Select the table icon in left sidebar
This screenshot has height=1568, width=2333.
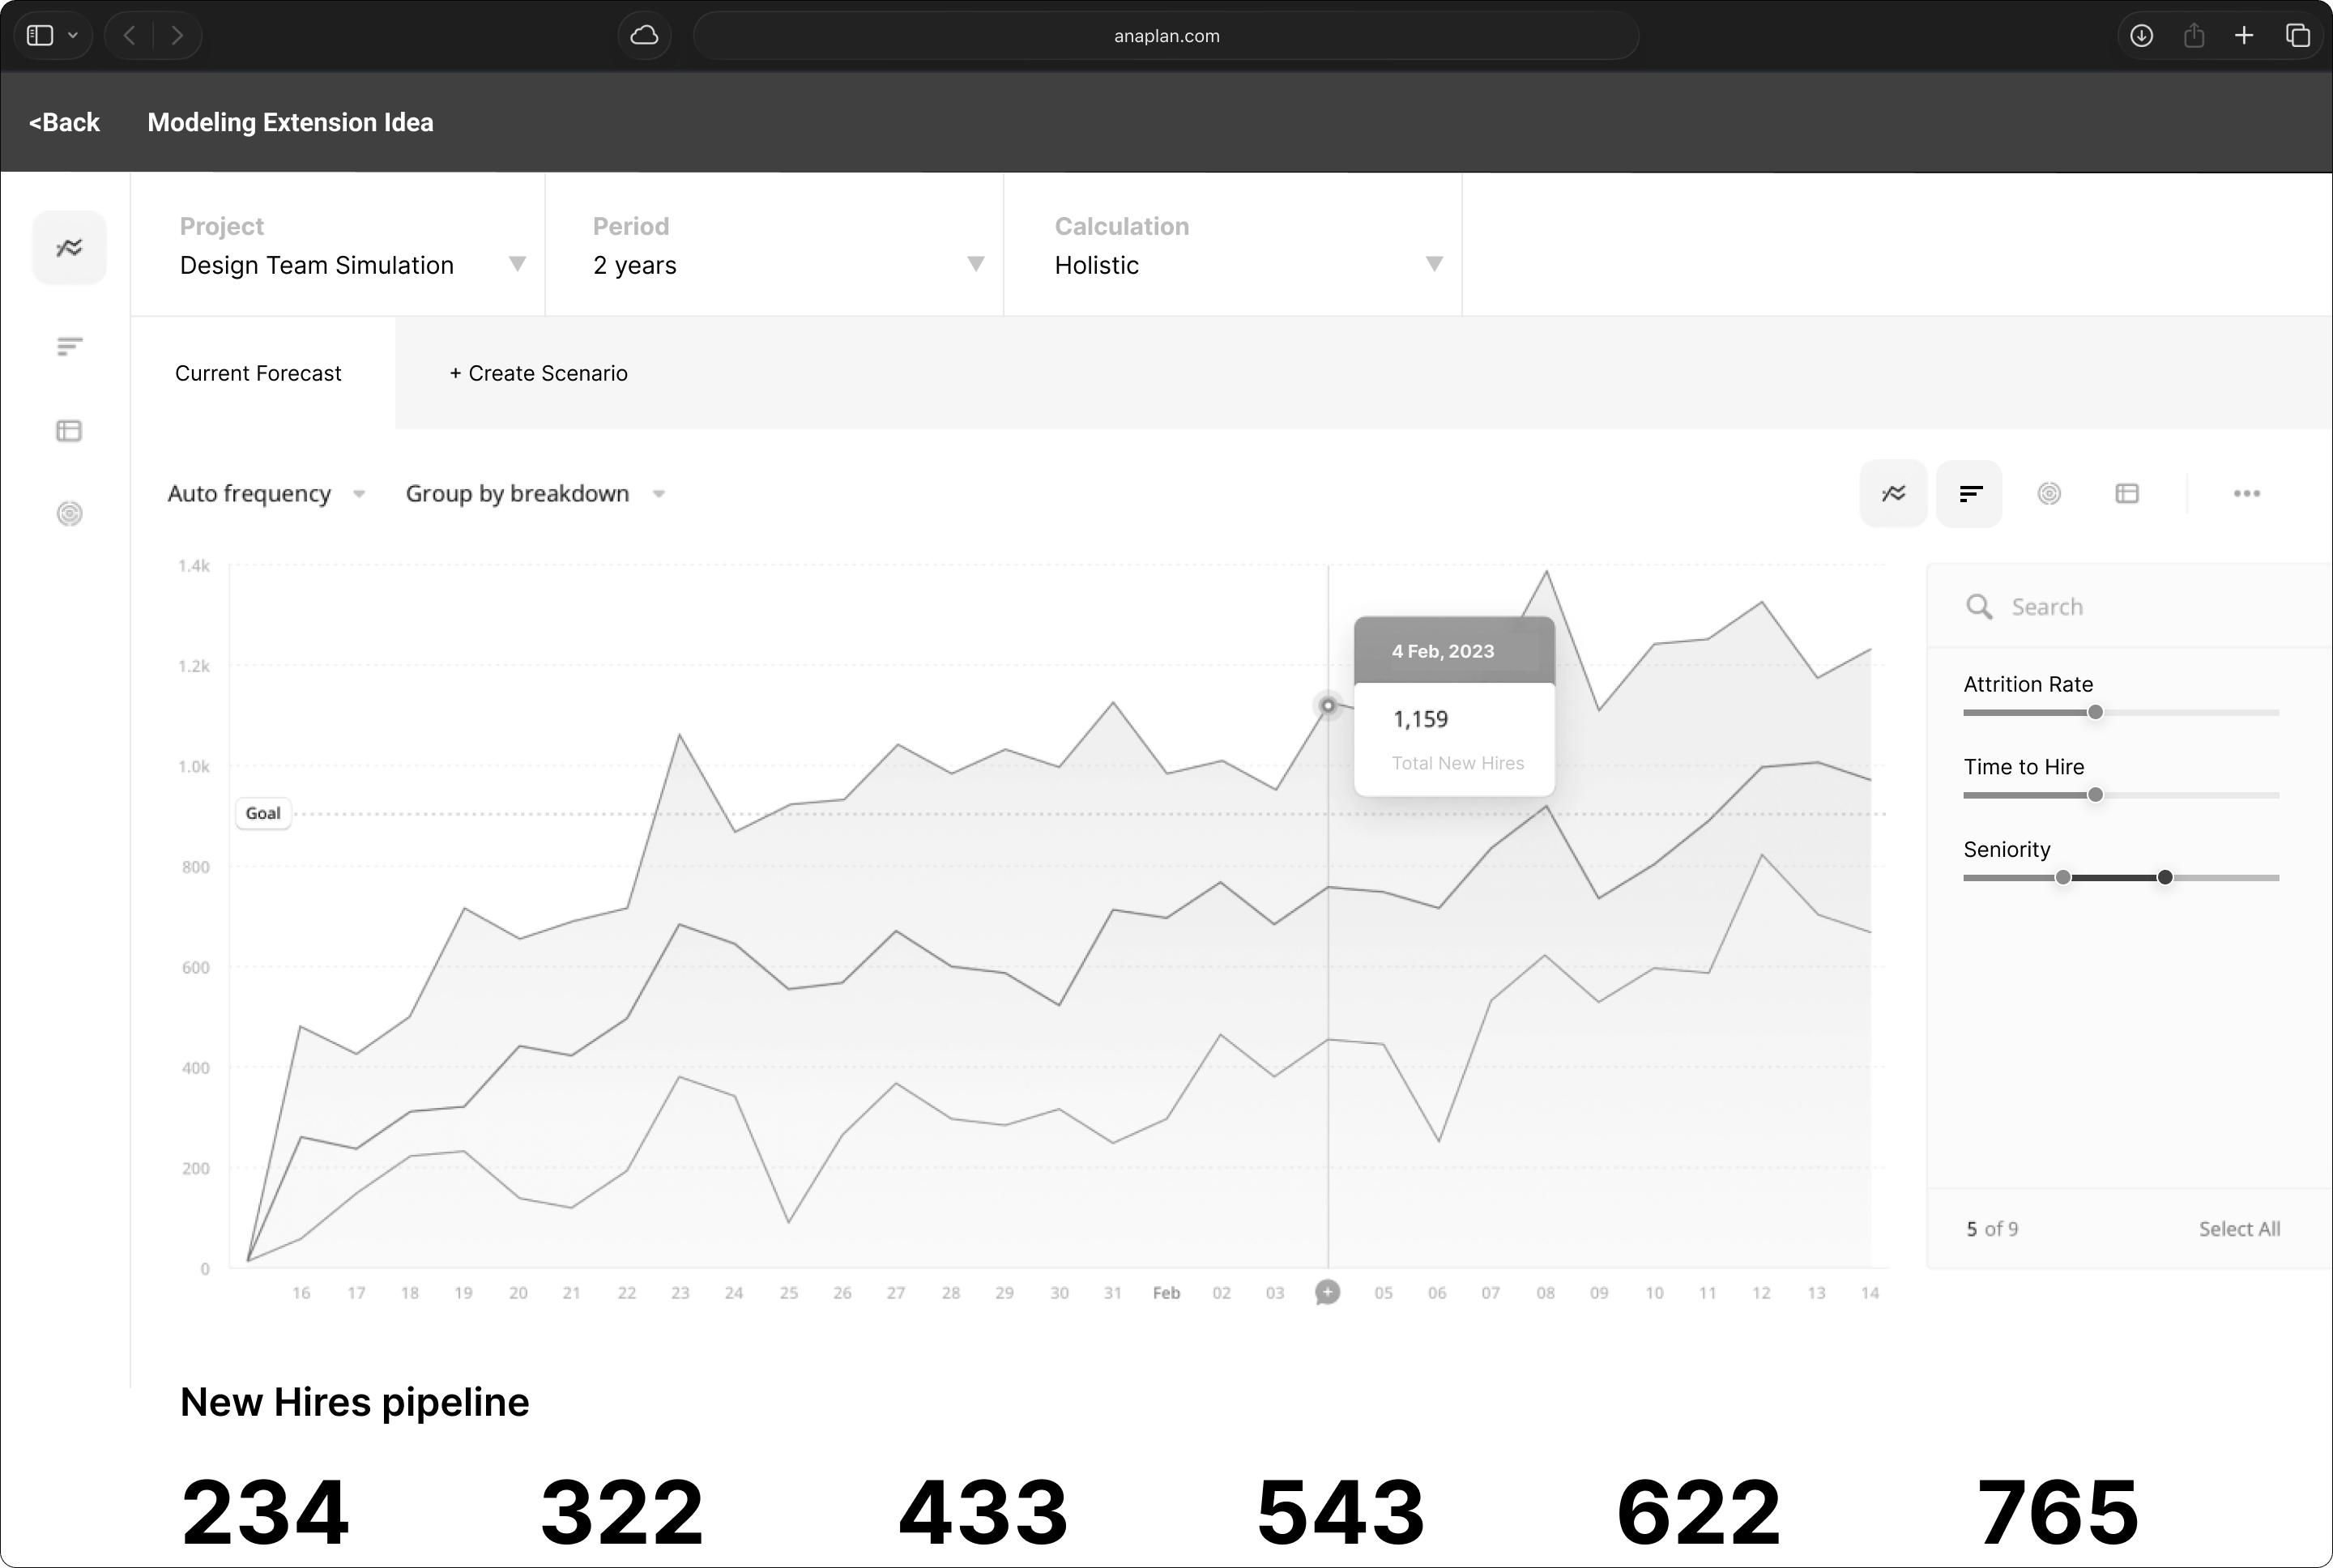pyautogui.click(x=69, y=431)
